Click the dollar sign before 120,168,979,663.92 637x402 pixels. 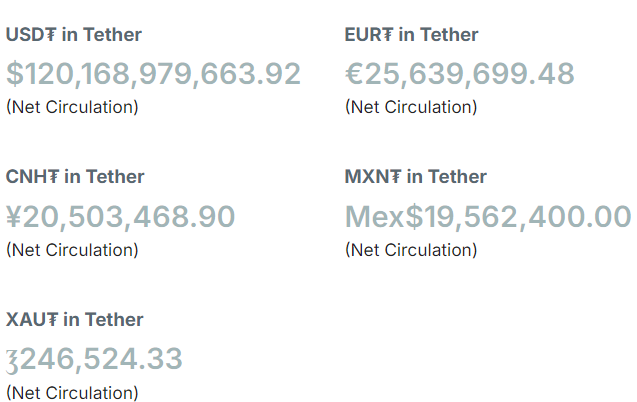(x=16, y=74)
